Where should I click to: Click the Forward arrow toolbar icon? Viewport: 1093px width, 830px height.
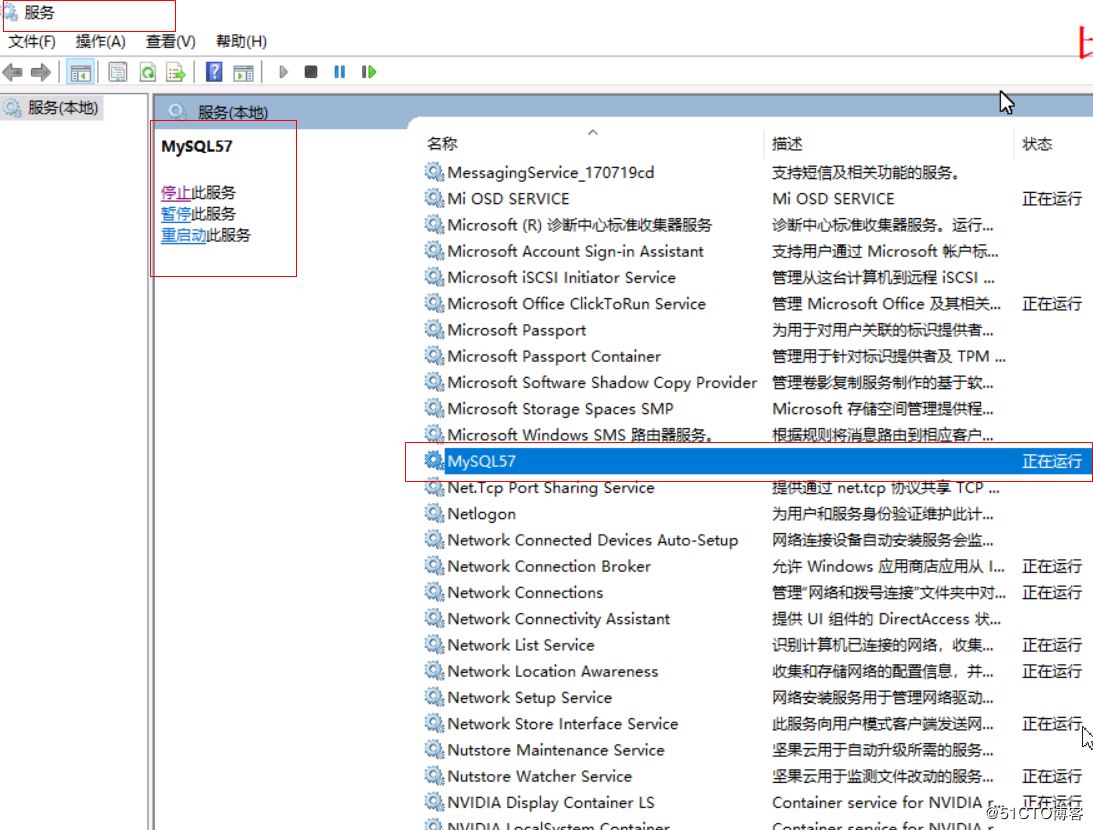click(41, 72)
